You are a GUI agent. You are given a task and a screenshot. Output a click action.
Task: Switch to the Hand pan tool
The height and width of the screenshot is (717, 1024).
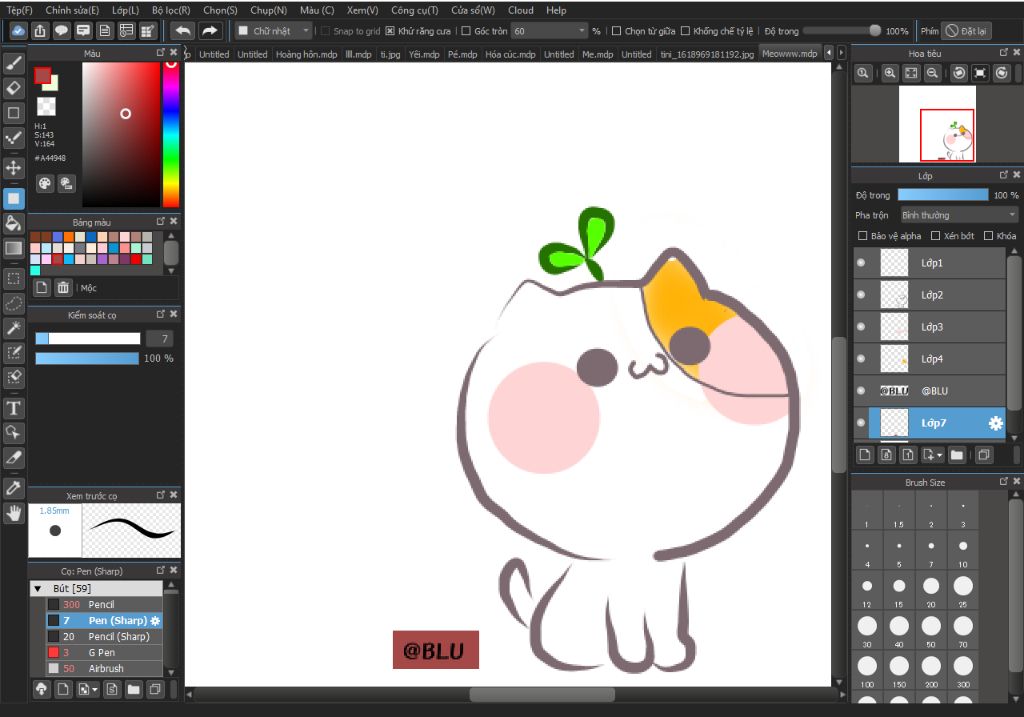click(x=14, y=513)
